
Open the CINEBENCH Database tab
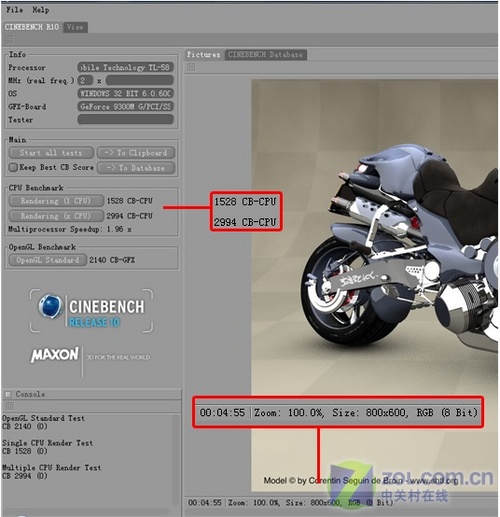click(x=265, y=54)
